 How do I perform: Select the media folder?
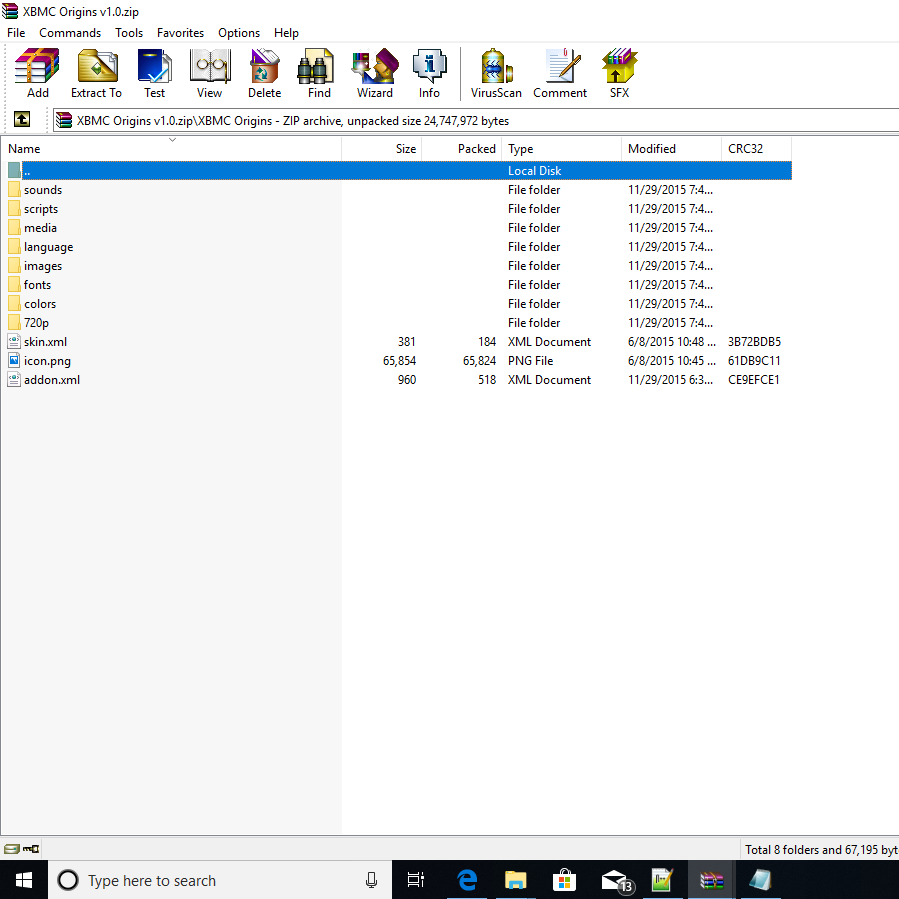pos(40,228)
